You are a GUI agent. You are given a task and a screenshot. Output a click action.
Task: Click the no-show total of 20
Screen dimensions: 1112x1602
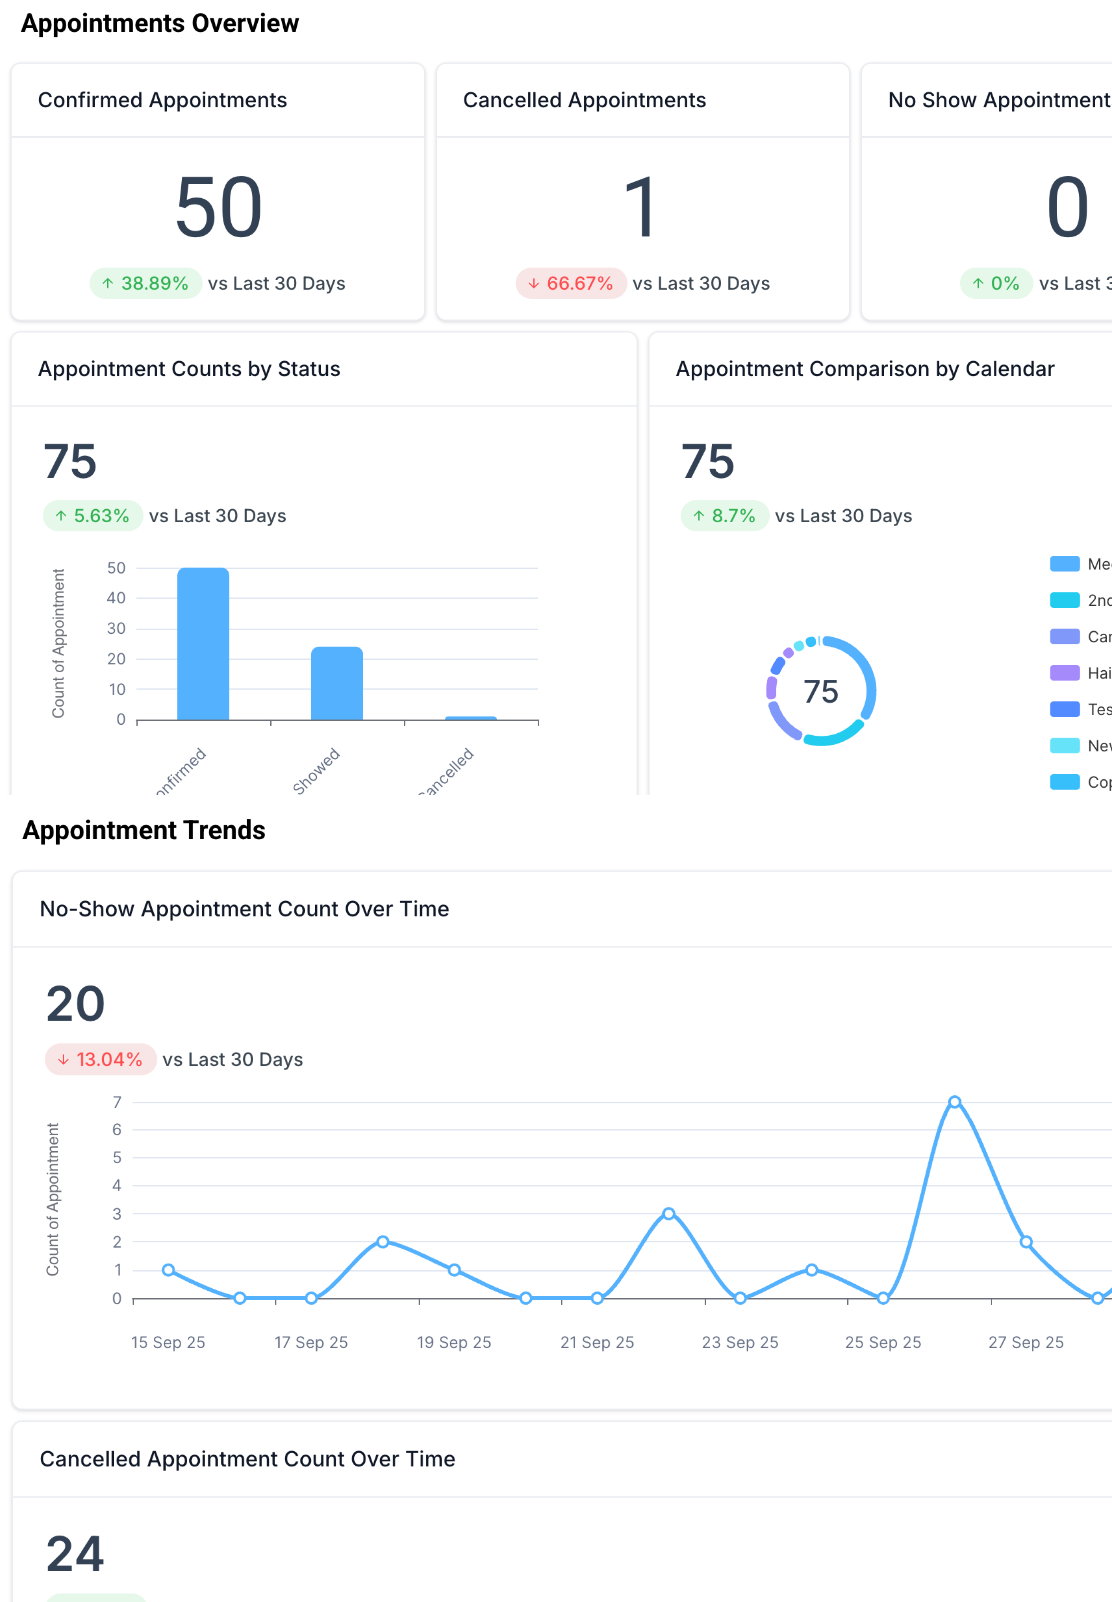[76, 1004]
